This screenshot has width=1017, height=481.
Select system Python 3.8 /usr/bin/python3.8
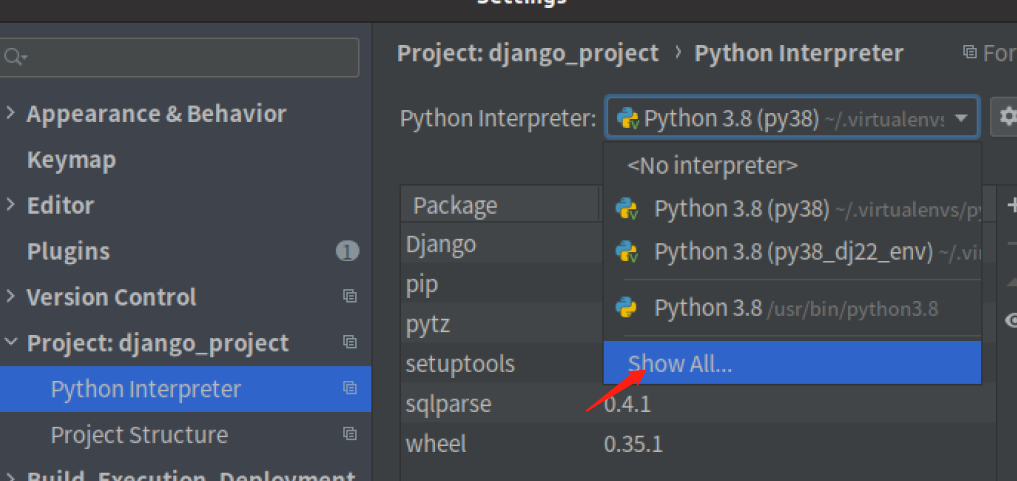tap(792, 309)
